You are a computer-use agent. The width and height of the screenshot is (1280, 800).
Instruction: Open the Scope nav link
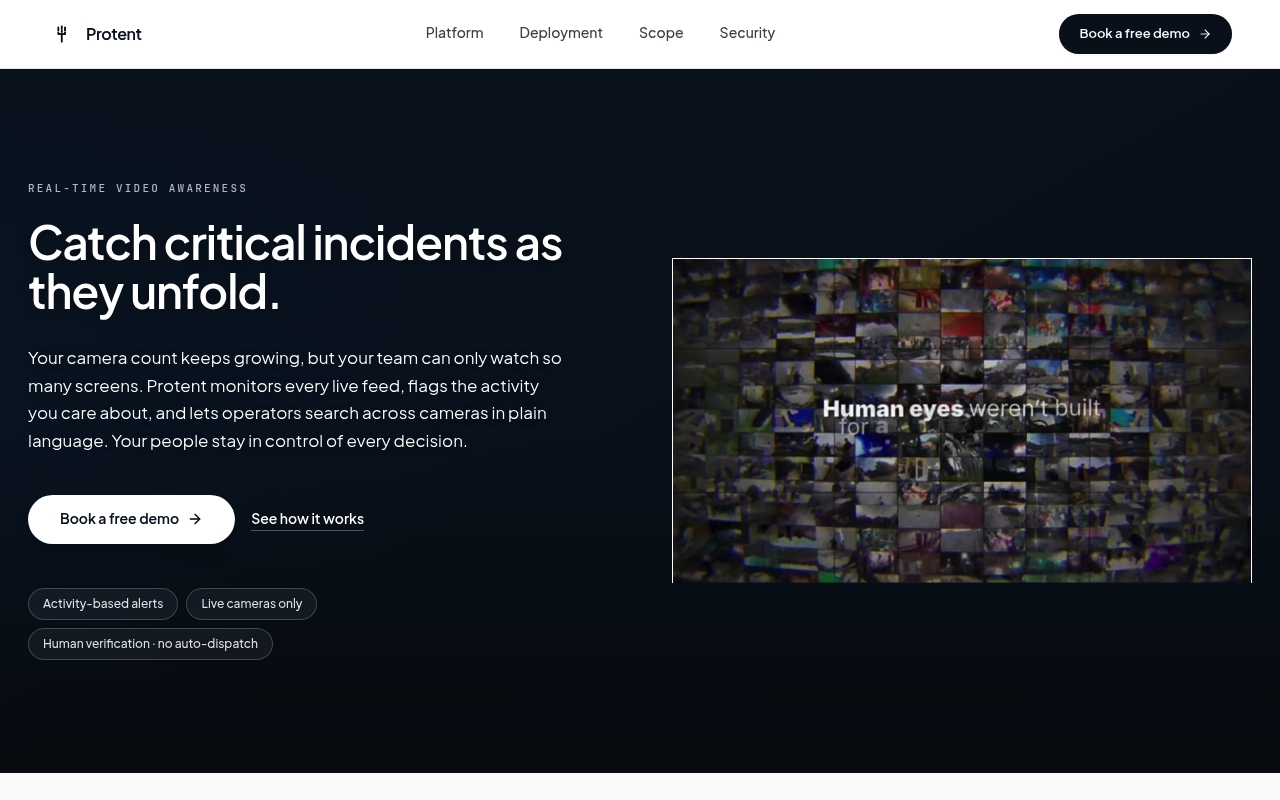[x=661, y=33]
